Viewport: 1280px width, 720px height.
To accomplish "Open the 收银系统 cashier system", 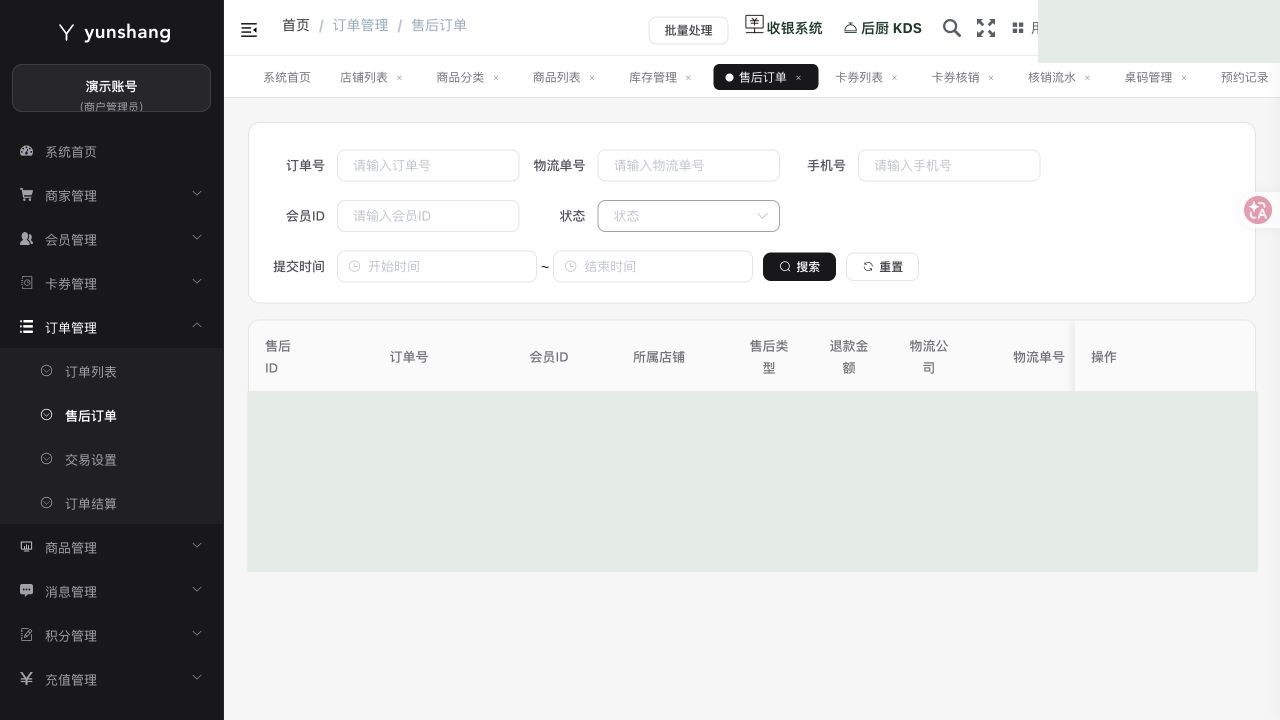I will [x=784, y=27].
